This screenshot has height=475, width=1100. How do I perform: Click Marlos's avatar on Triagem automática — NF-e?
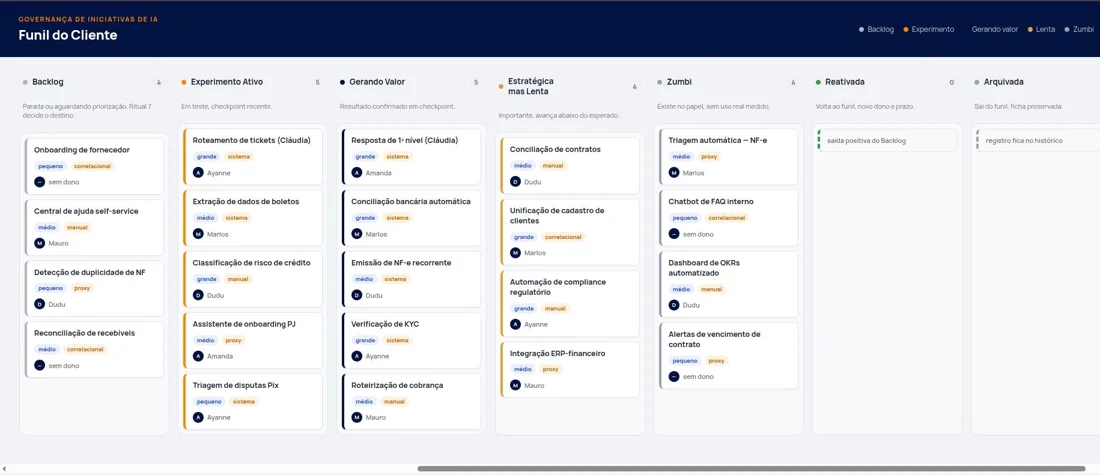673,173
